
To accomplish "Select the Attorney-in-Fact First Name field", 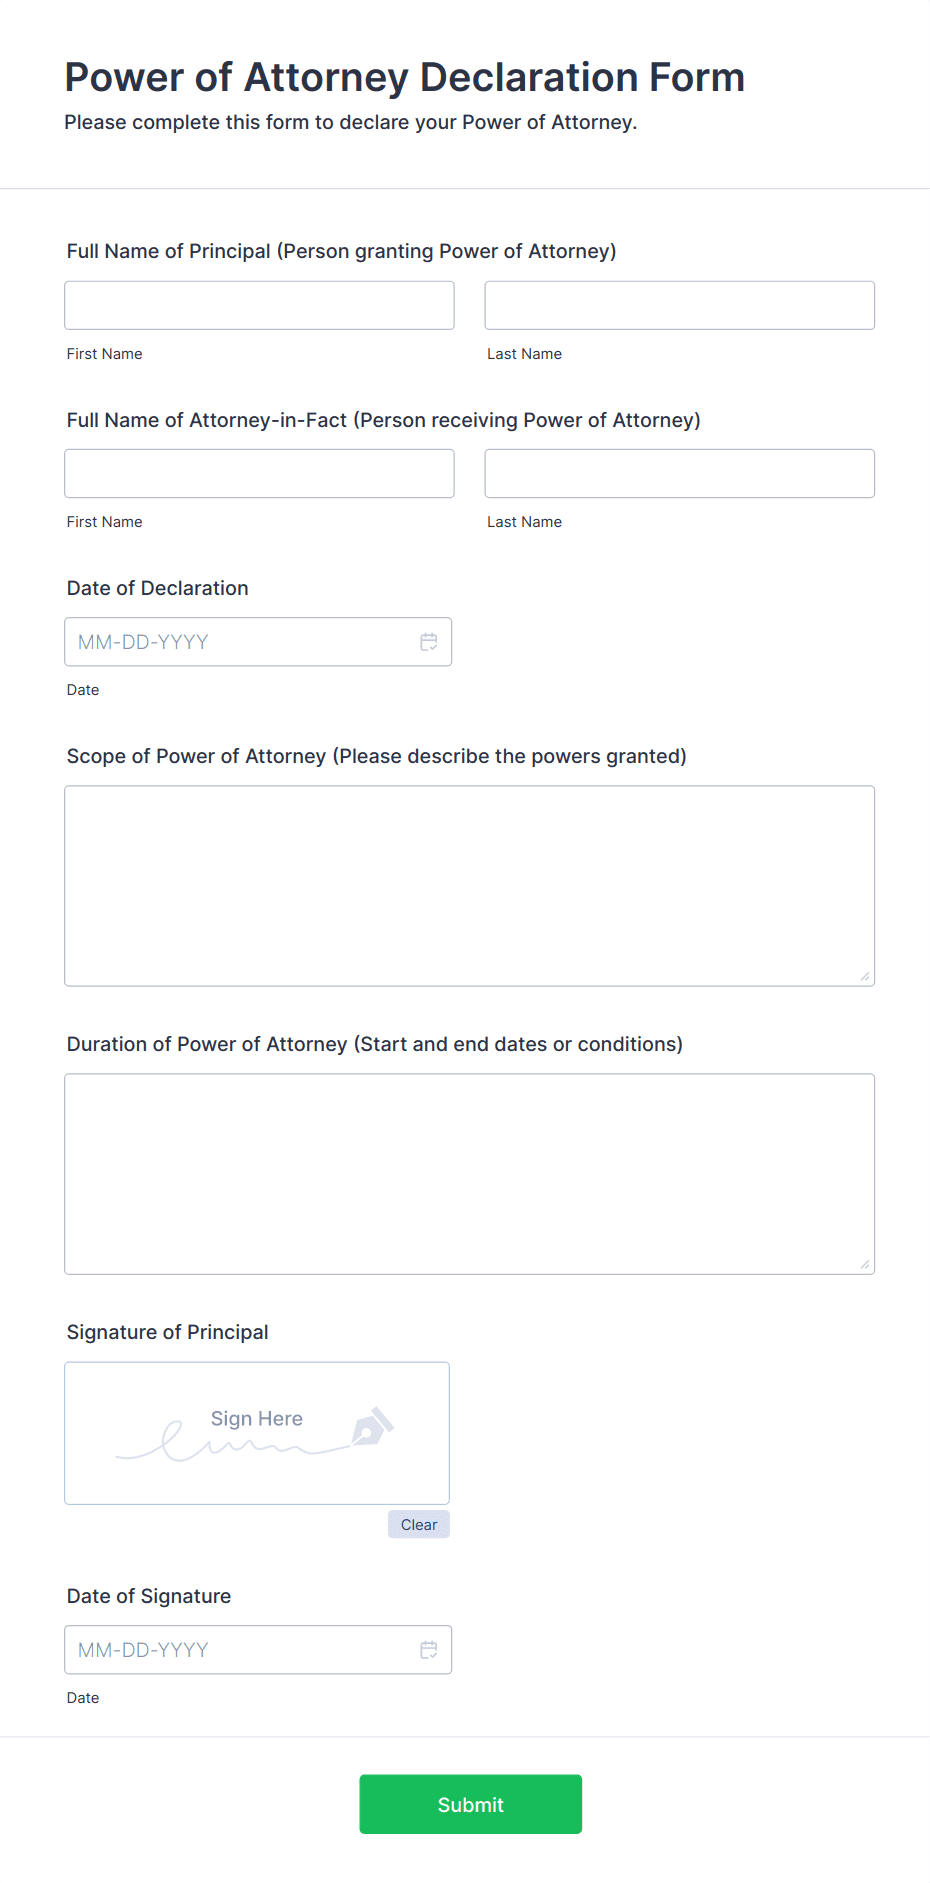I will tap(259, 473).
